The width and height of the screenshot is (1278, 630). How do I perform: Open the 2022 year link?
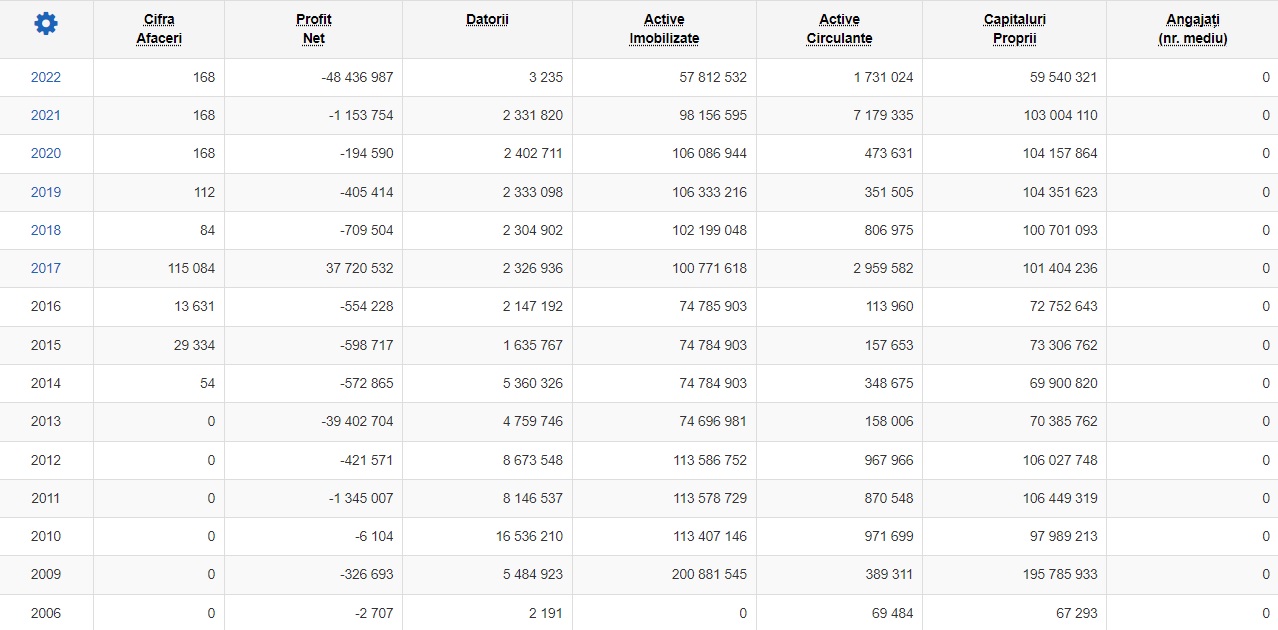pyautogui.click(x=46, y=77)
